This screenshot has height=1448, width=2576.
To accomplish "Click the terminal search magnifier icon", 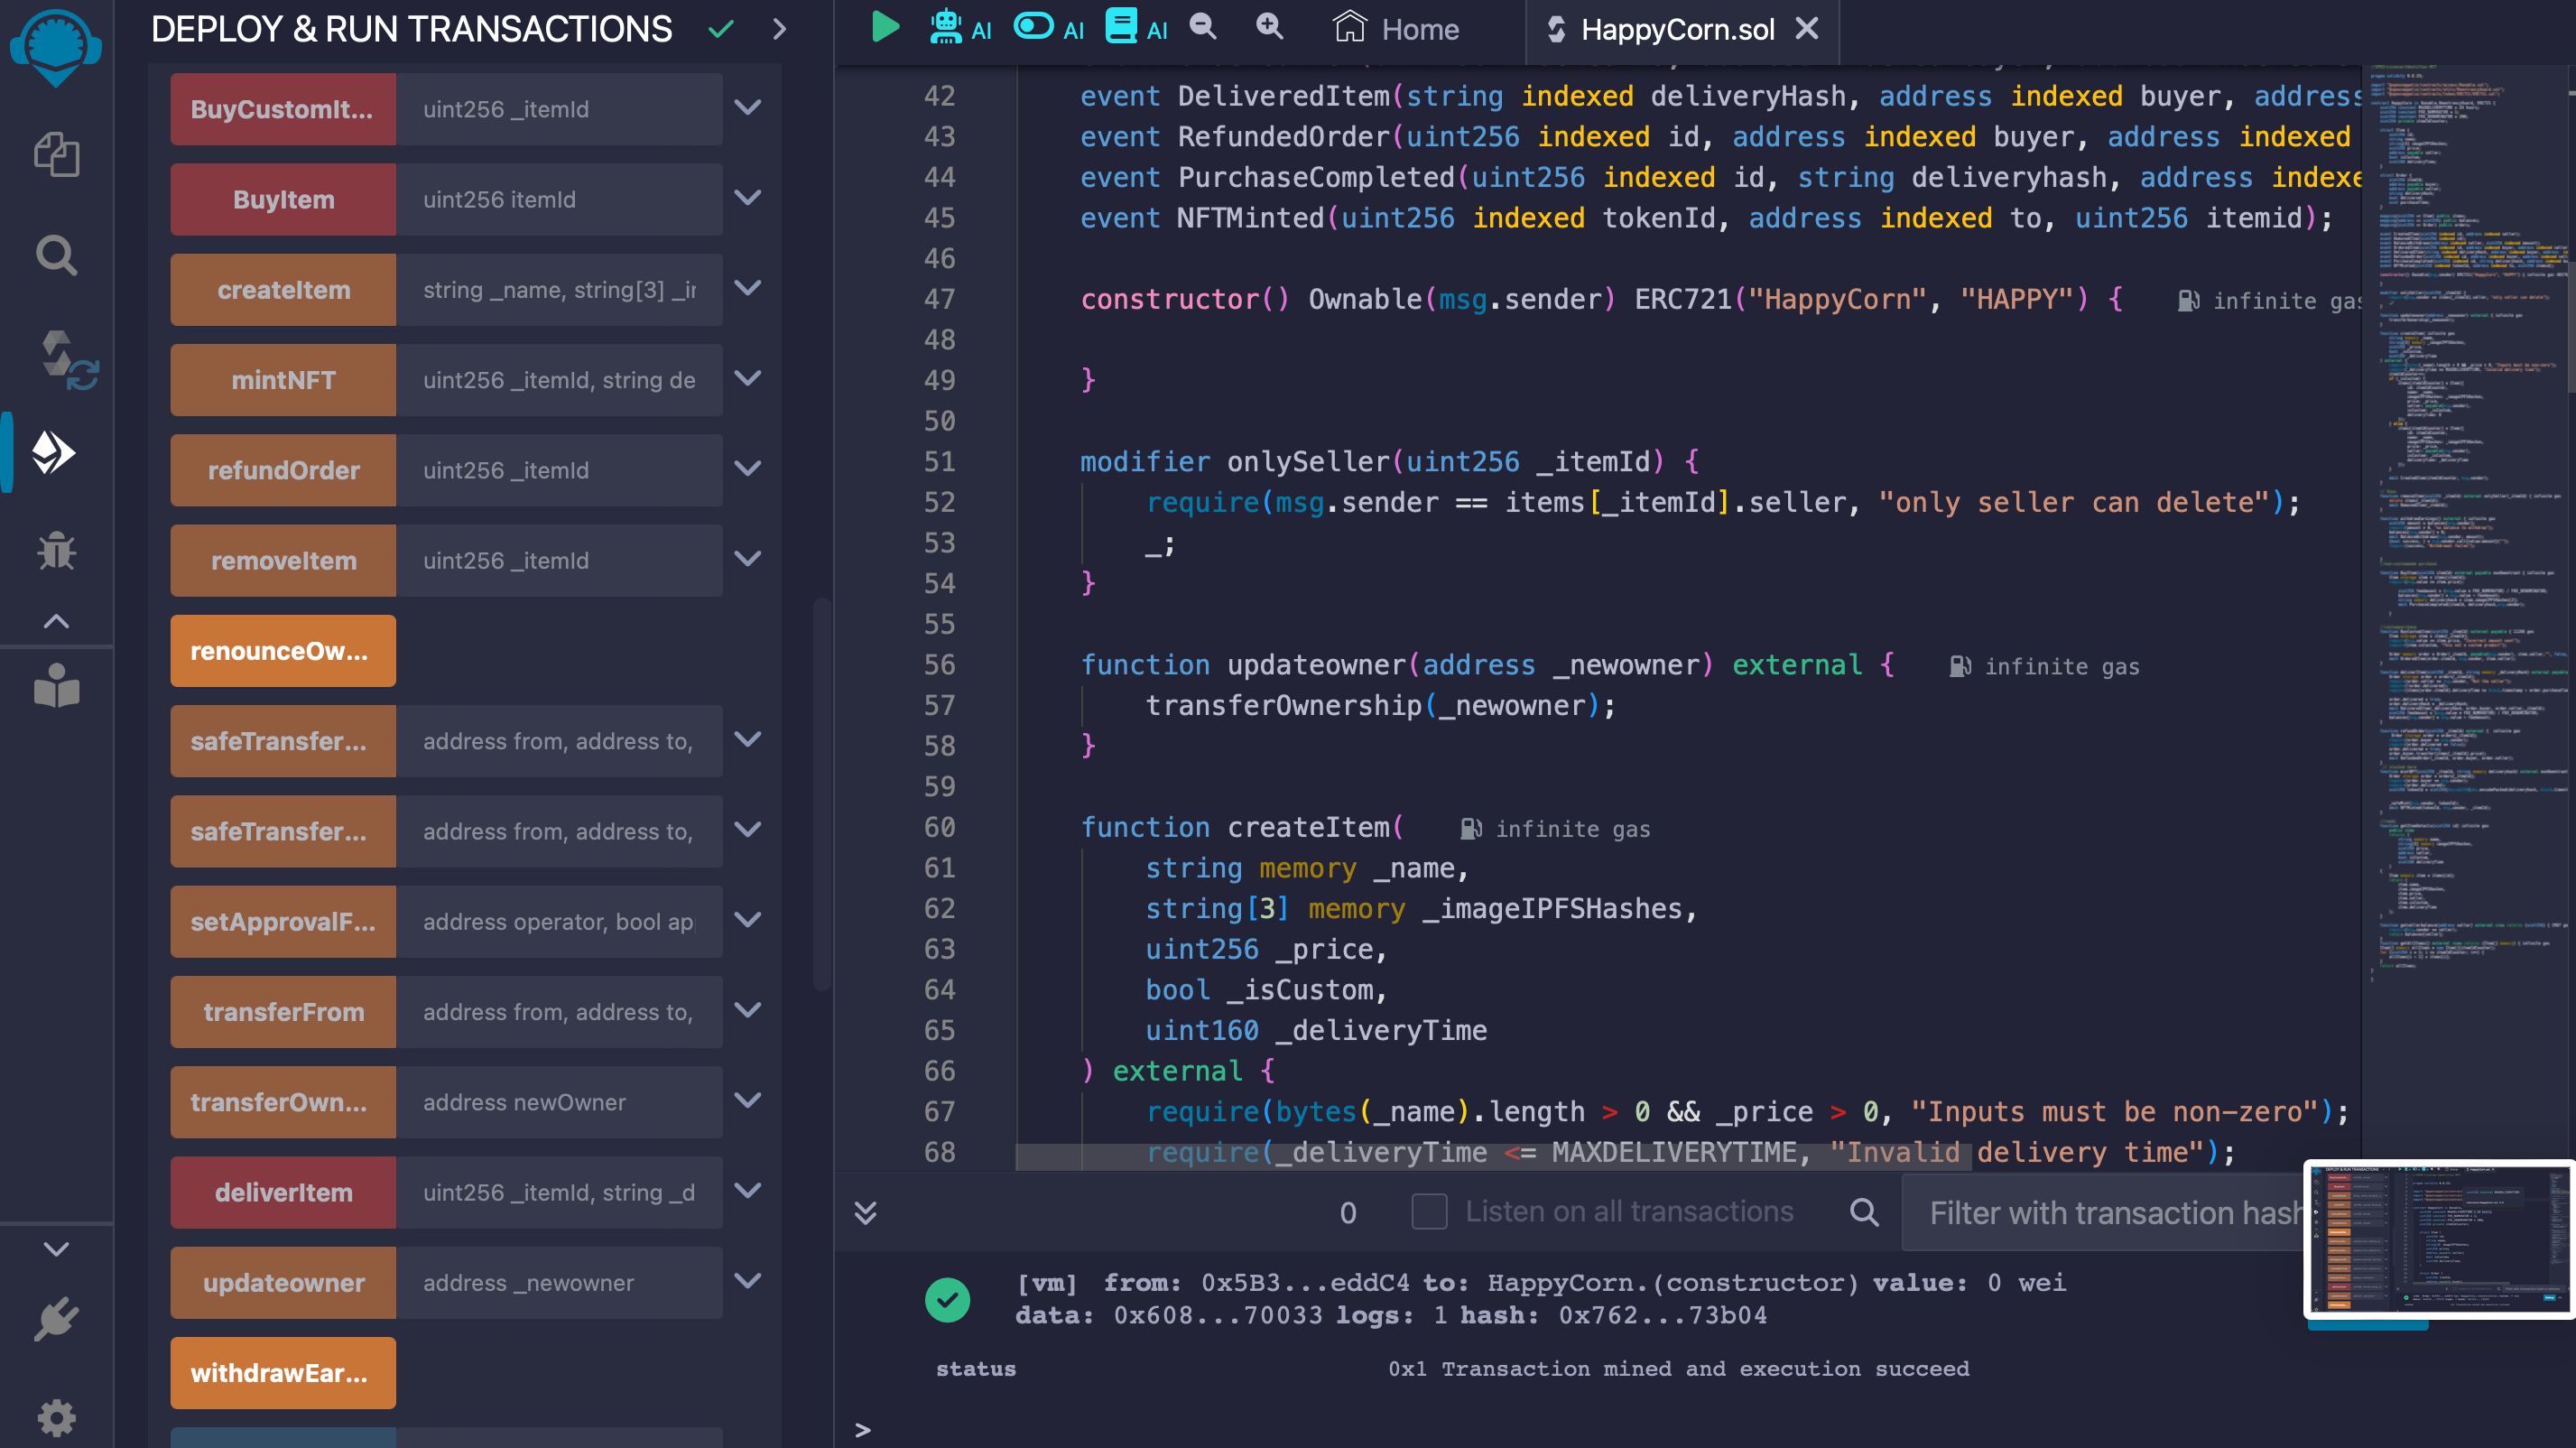I will (1864, 1212).
